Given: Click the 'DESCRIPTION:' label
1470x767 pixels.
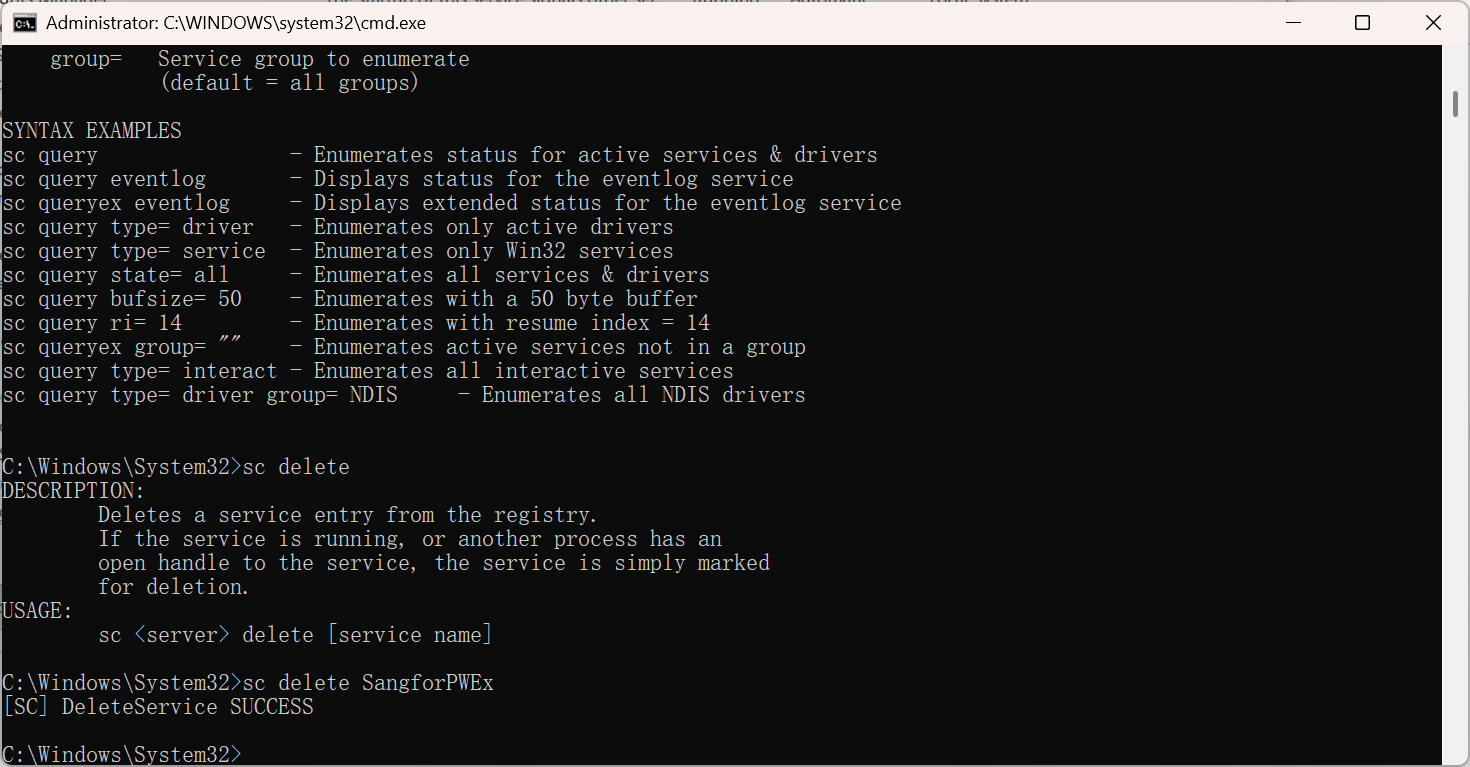Looking at the screenshot, I should (x=74, y=491).
